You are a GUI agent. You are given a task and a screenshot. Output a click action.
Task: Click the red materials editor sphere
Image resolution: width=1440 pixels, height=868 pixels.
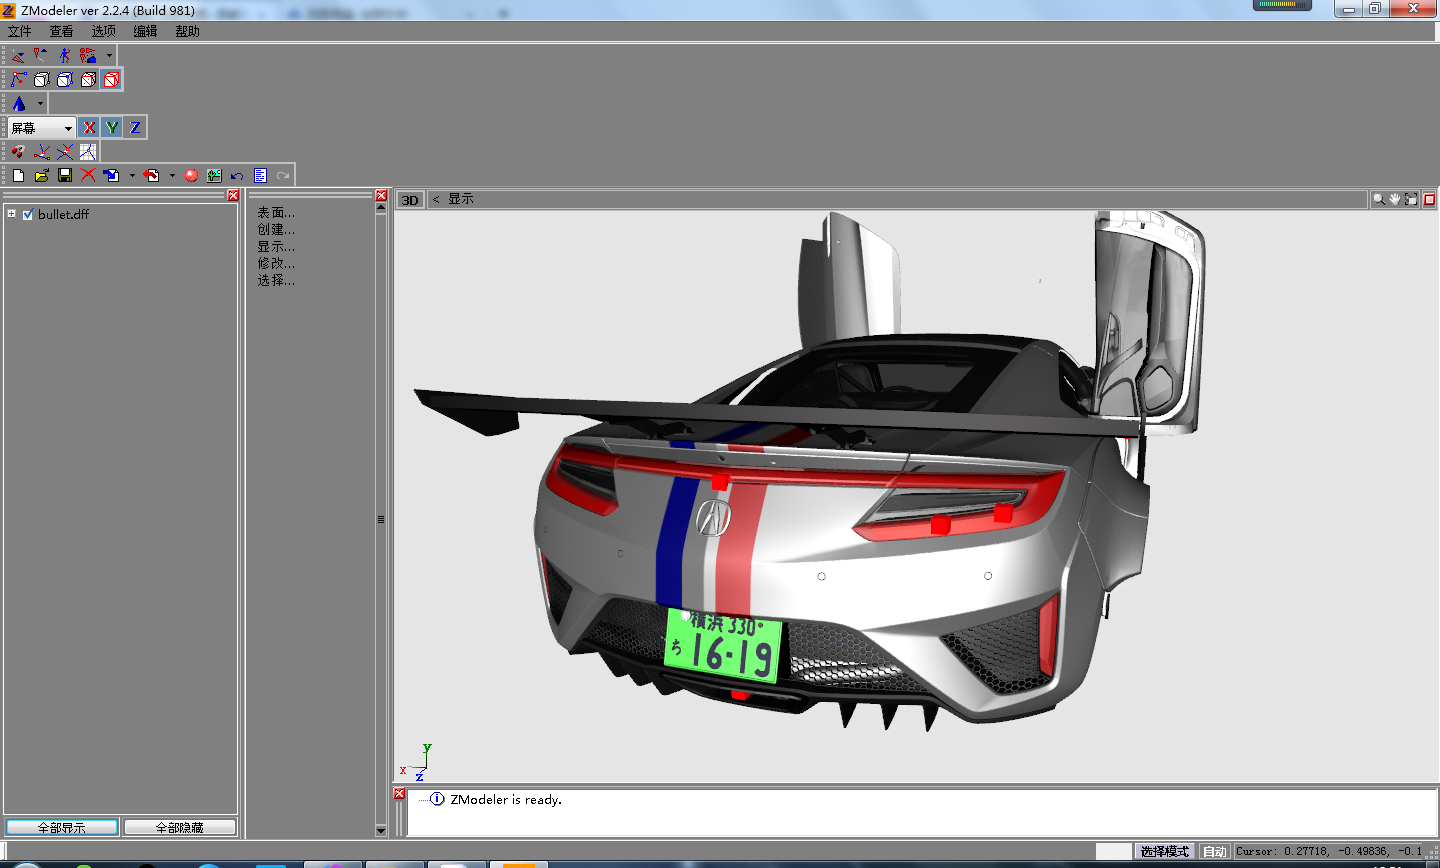click(191, 175)
